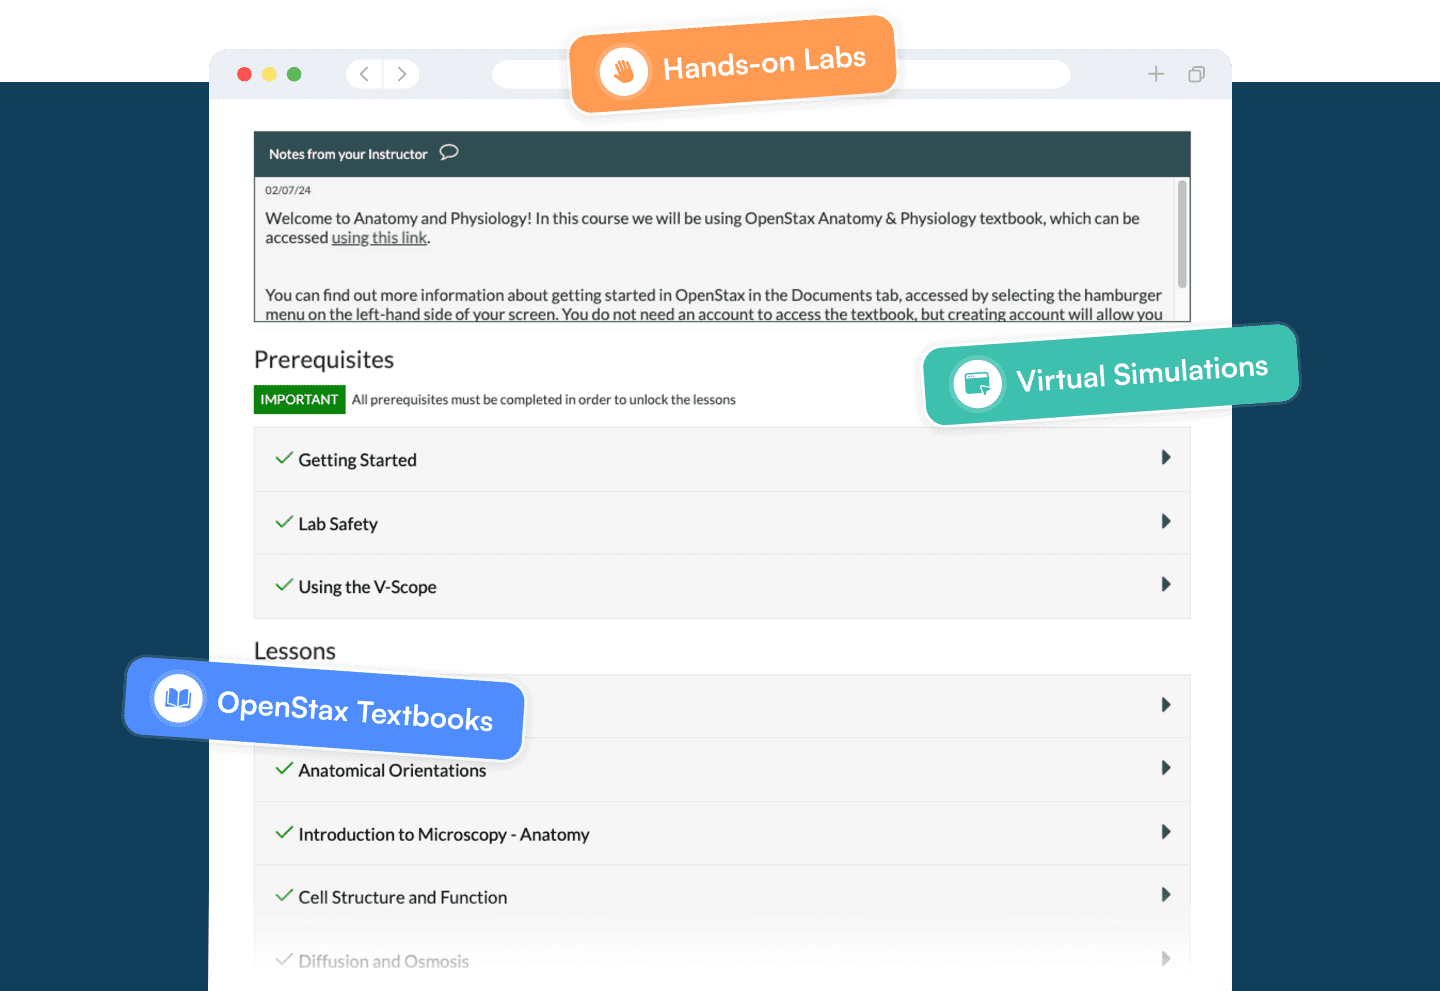The width and height of the screenshot is (1440, 991).
Task: Click the instructor notes scrollbar
Action: click(x=1182, y=235)
